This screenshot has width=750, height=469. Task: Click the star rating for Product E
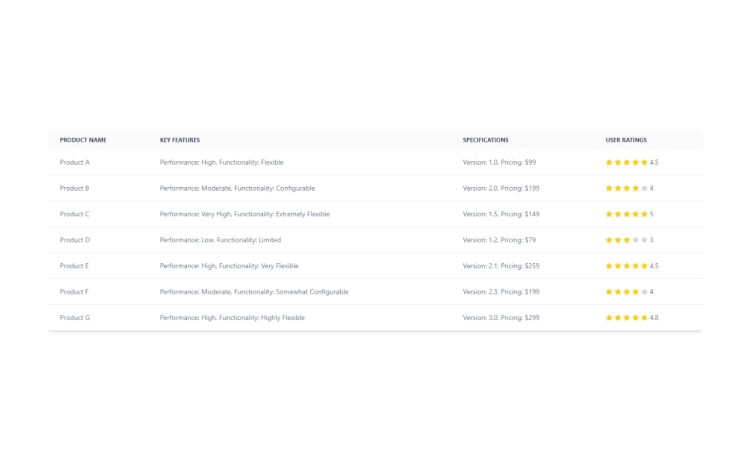pyautogui.click(x=632, y=266)
